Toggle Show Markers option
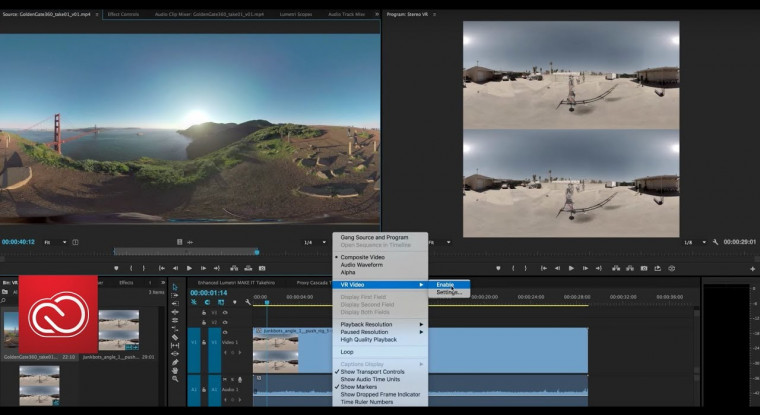 tap(359, 387)
